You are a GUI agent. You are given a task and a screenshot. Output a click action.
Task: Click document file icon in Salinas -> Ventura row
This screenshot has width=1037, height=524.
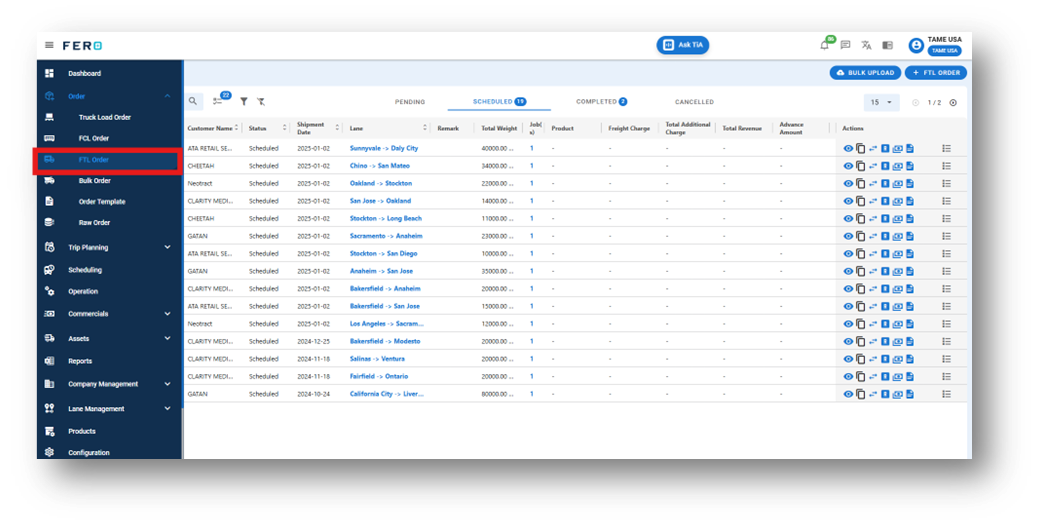click(910, 359)
